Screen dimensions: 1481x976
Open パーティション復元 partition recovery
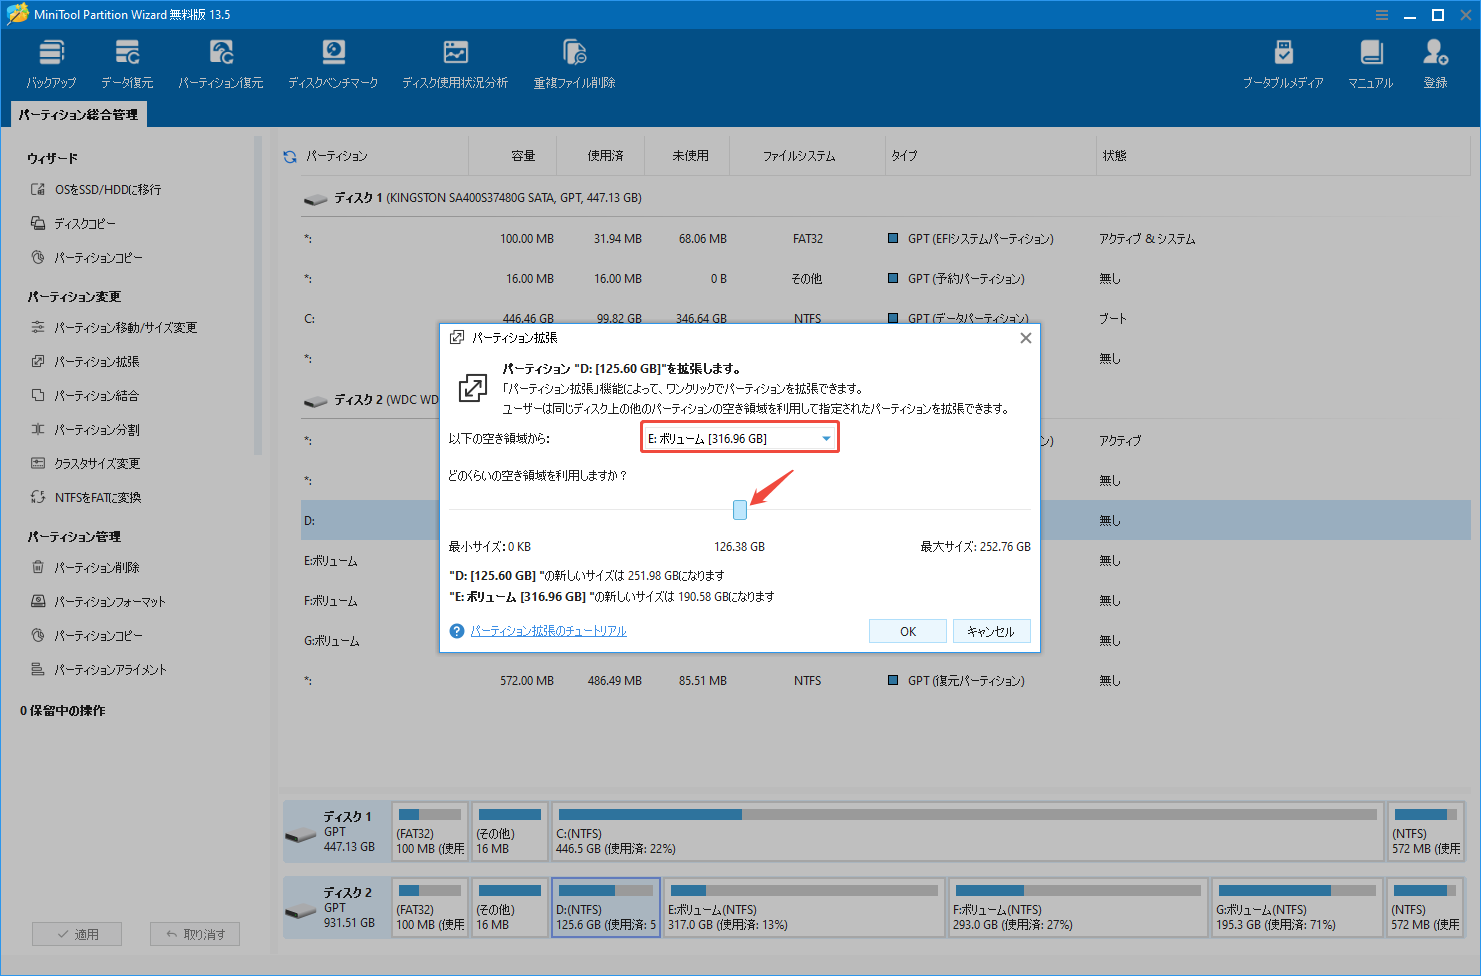(221, 62)
